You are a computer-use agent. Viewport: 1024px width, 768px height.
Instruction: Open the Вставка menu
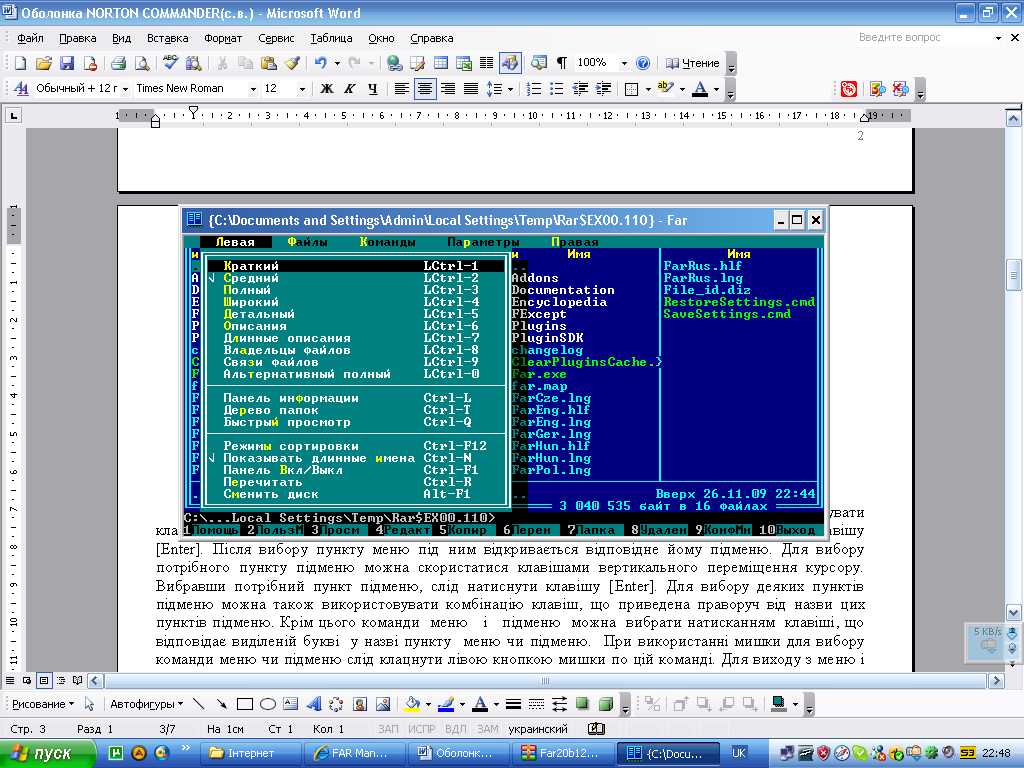click(167, 38)
